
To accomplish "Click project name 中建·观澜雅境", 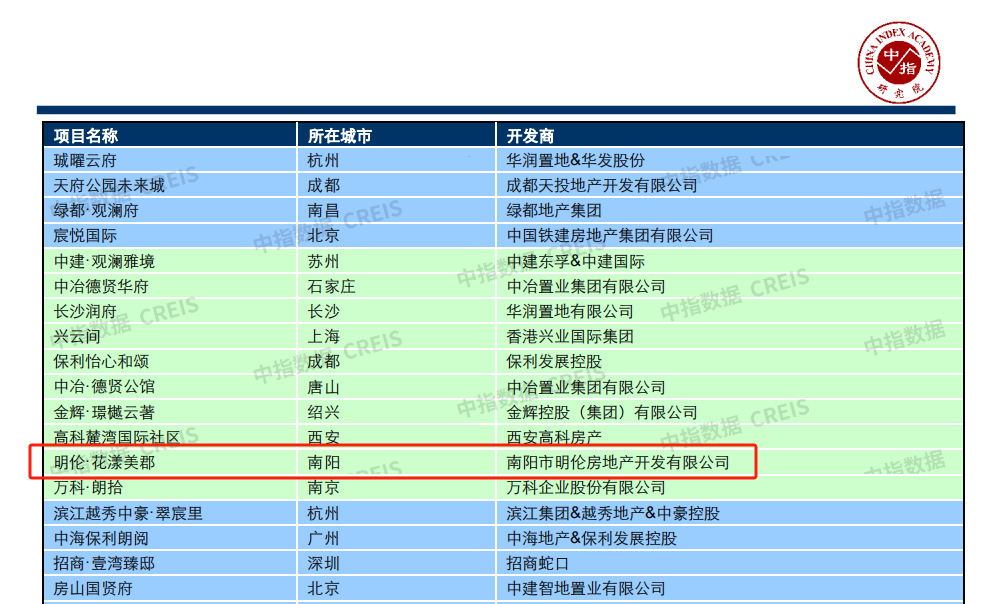I will (104, 261).
